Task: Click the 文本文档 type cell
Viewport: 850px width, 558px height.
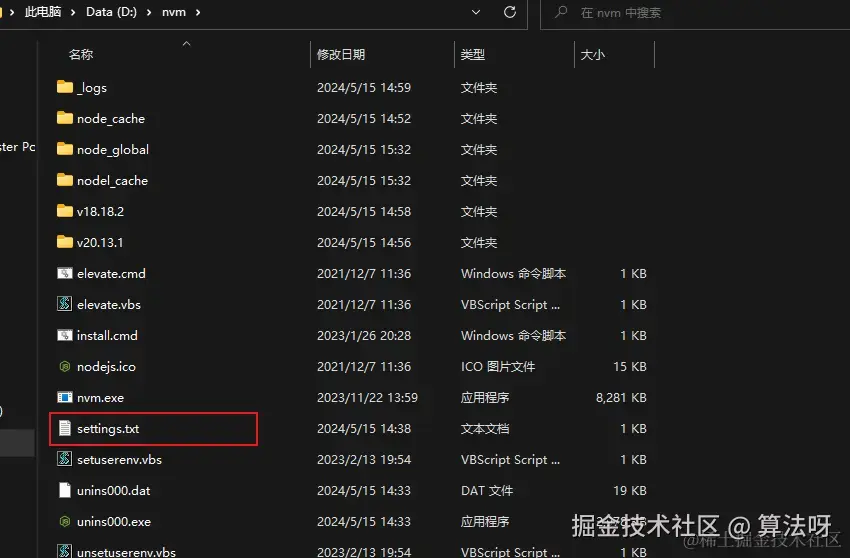Action: coord(485,428)
